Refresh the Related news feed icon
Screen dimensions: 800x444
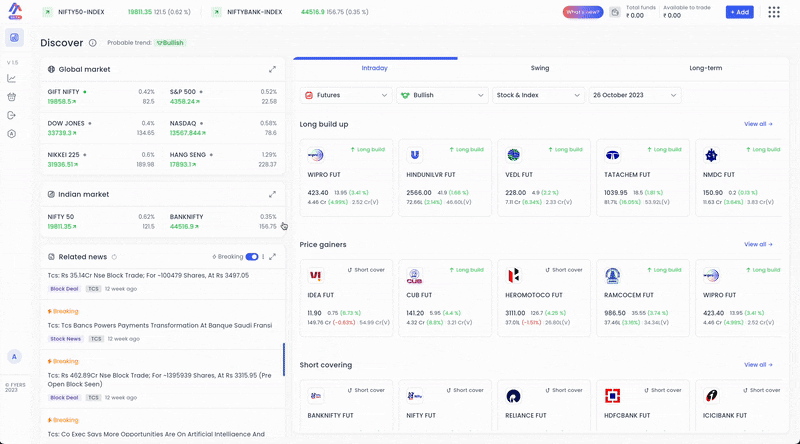(114, 257)
